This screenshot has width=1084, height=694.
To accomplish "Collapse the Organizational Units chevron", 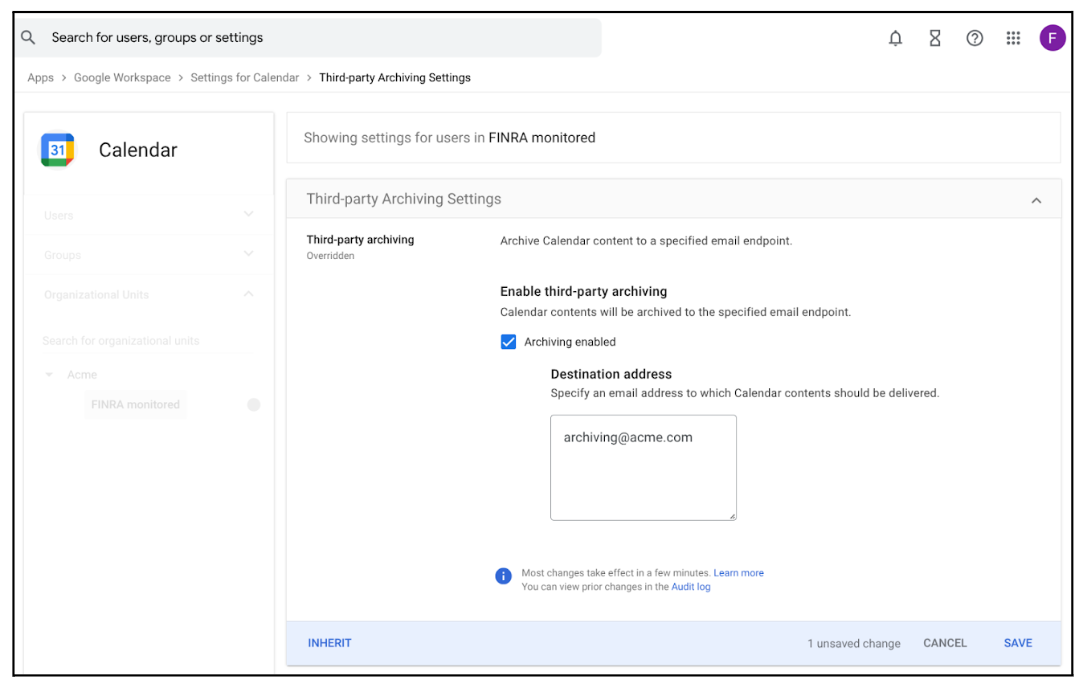I will click(248, 294).
